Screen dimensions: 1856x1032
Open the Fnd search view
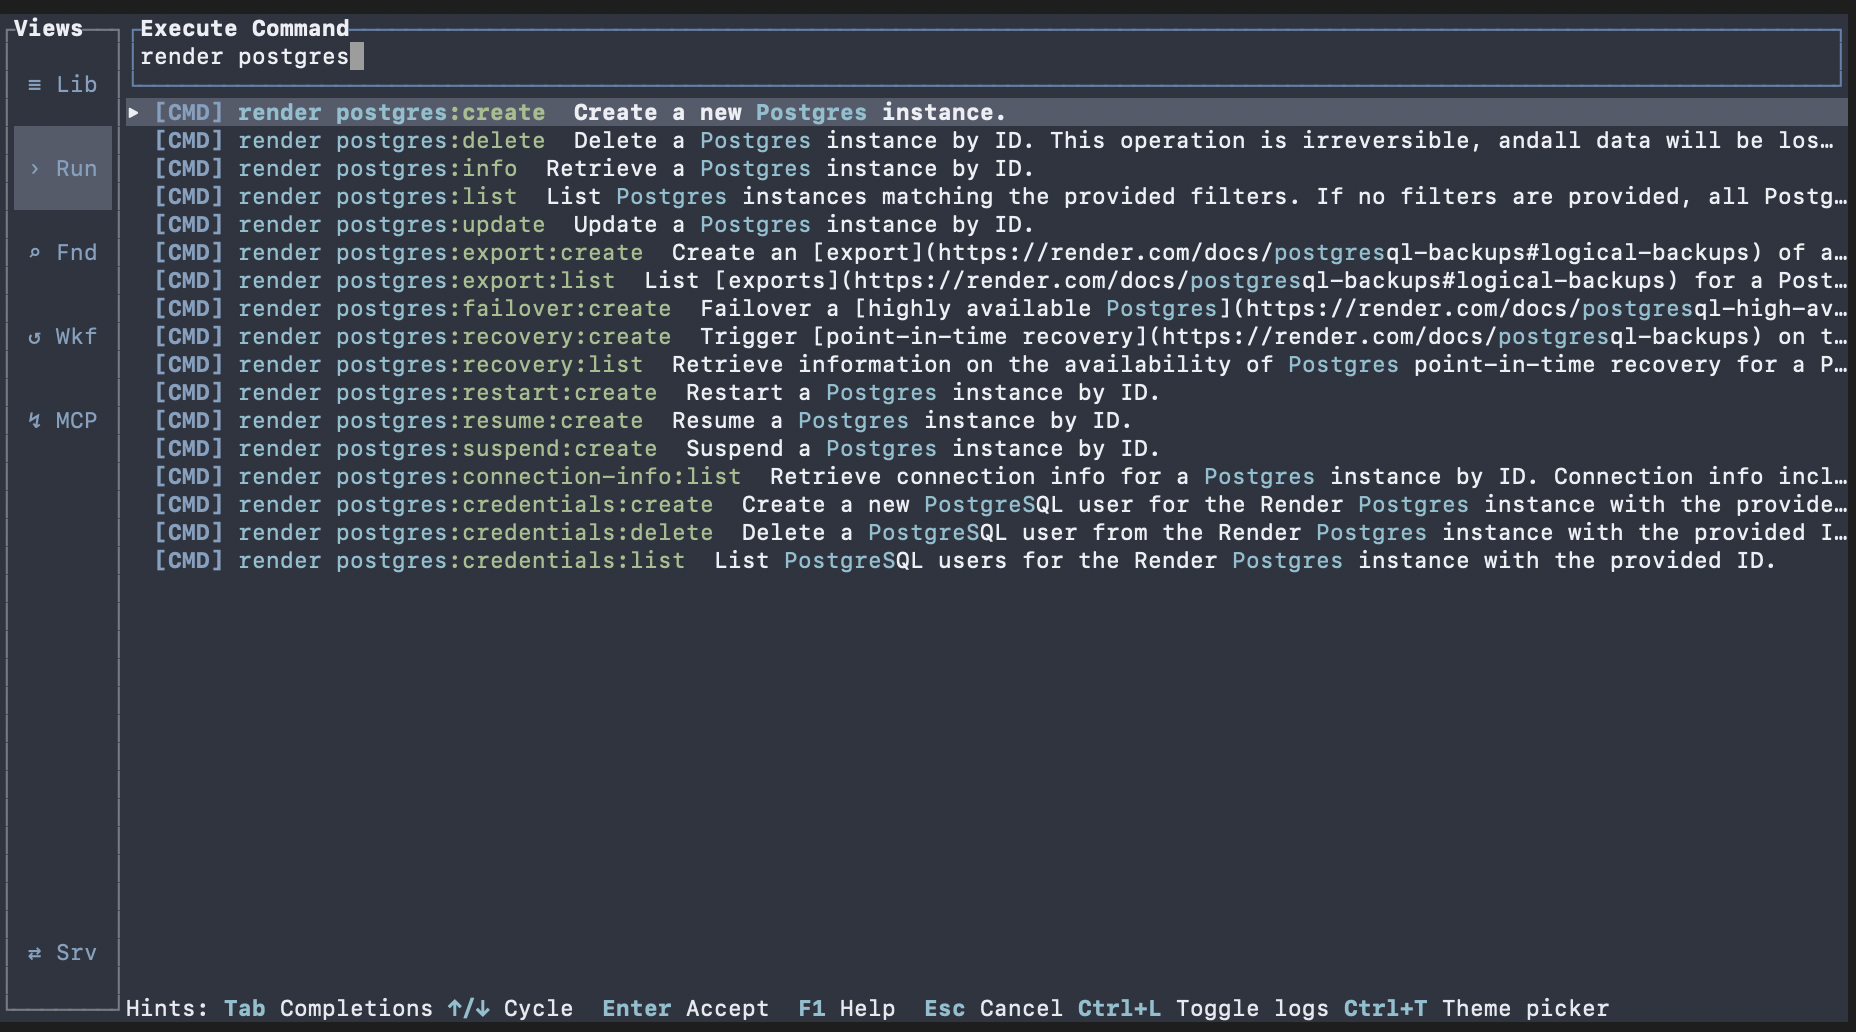pyautogui.click(x=63, y=252)
